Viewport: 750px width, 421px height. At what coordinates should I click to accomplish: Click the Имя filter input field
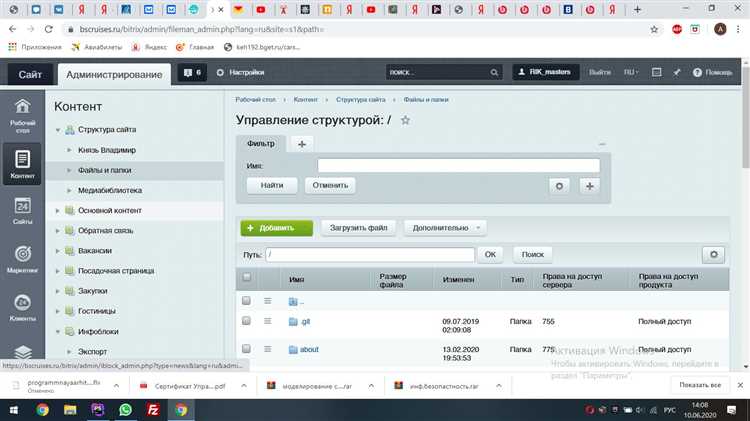click(459, 166)
